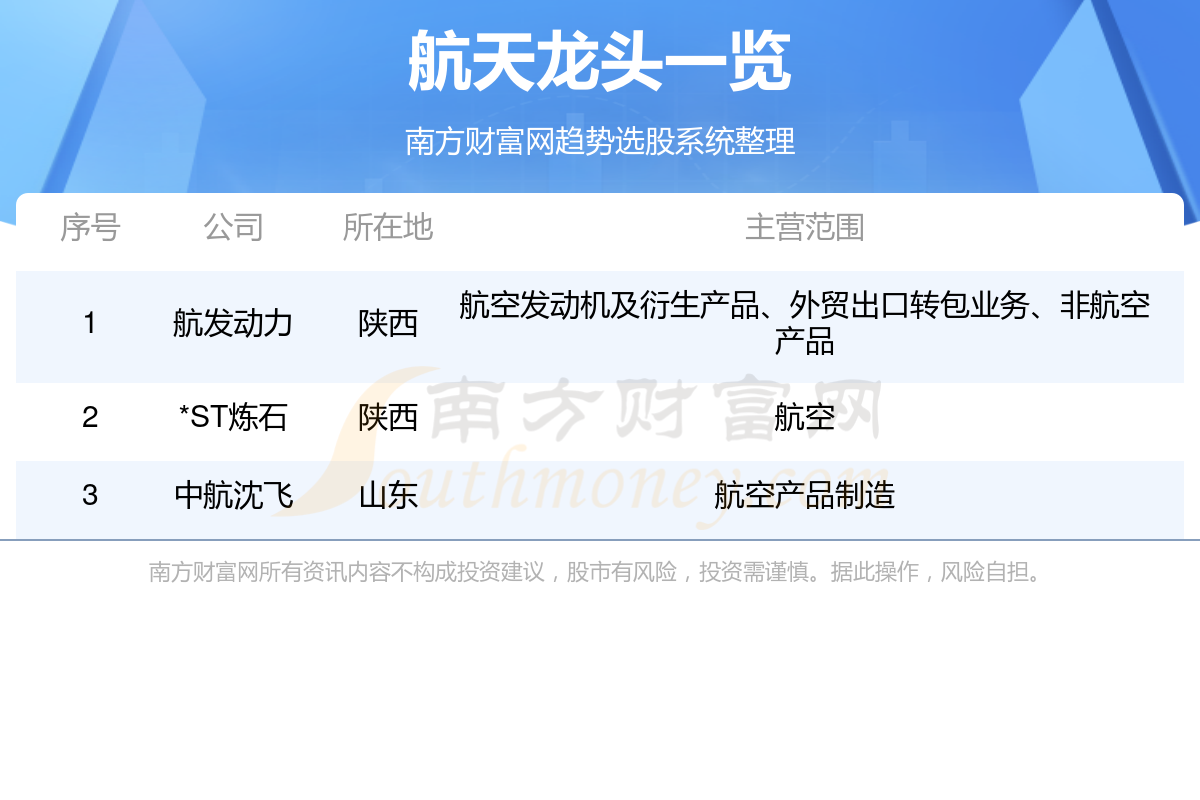
Task: Click 航空产品制造 scope cell
Action: pyautogui.click(x=805, y=495)
